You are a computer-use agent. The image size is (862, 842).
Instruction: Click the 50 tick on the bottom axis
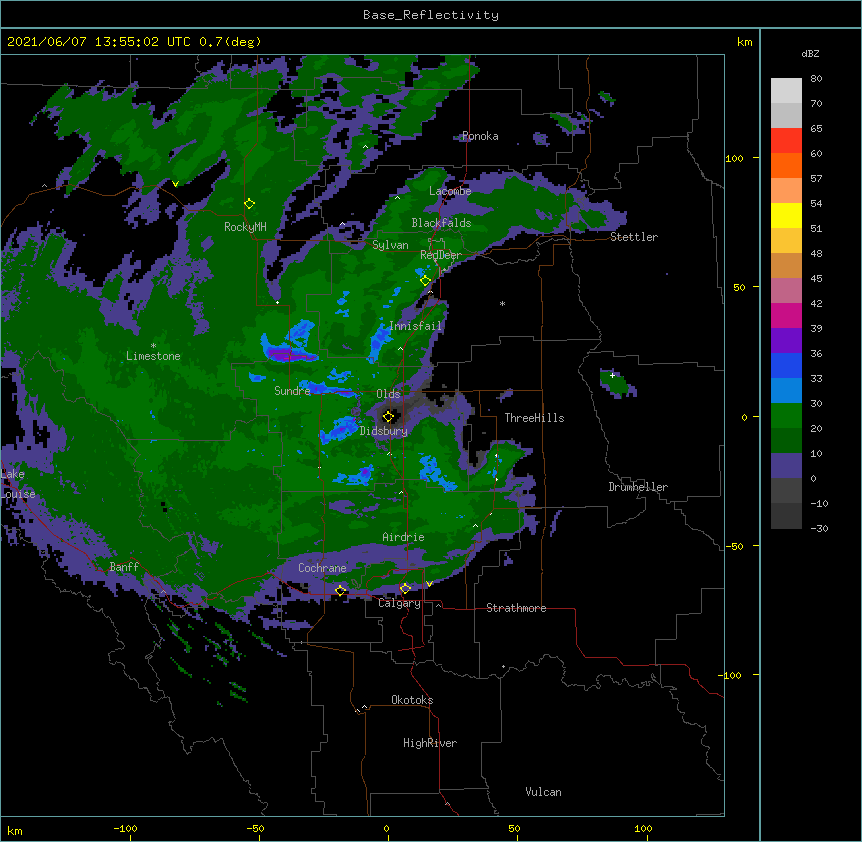point(514,828)
